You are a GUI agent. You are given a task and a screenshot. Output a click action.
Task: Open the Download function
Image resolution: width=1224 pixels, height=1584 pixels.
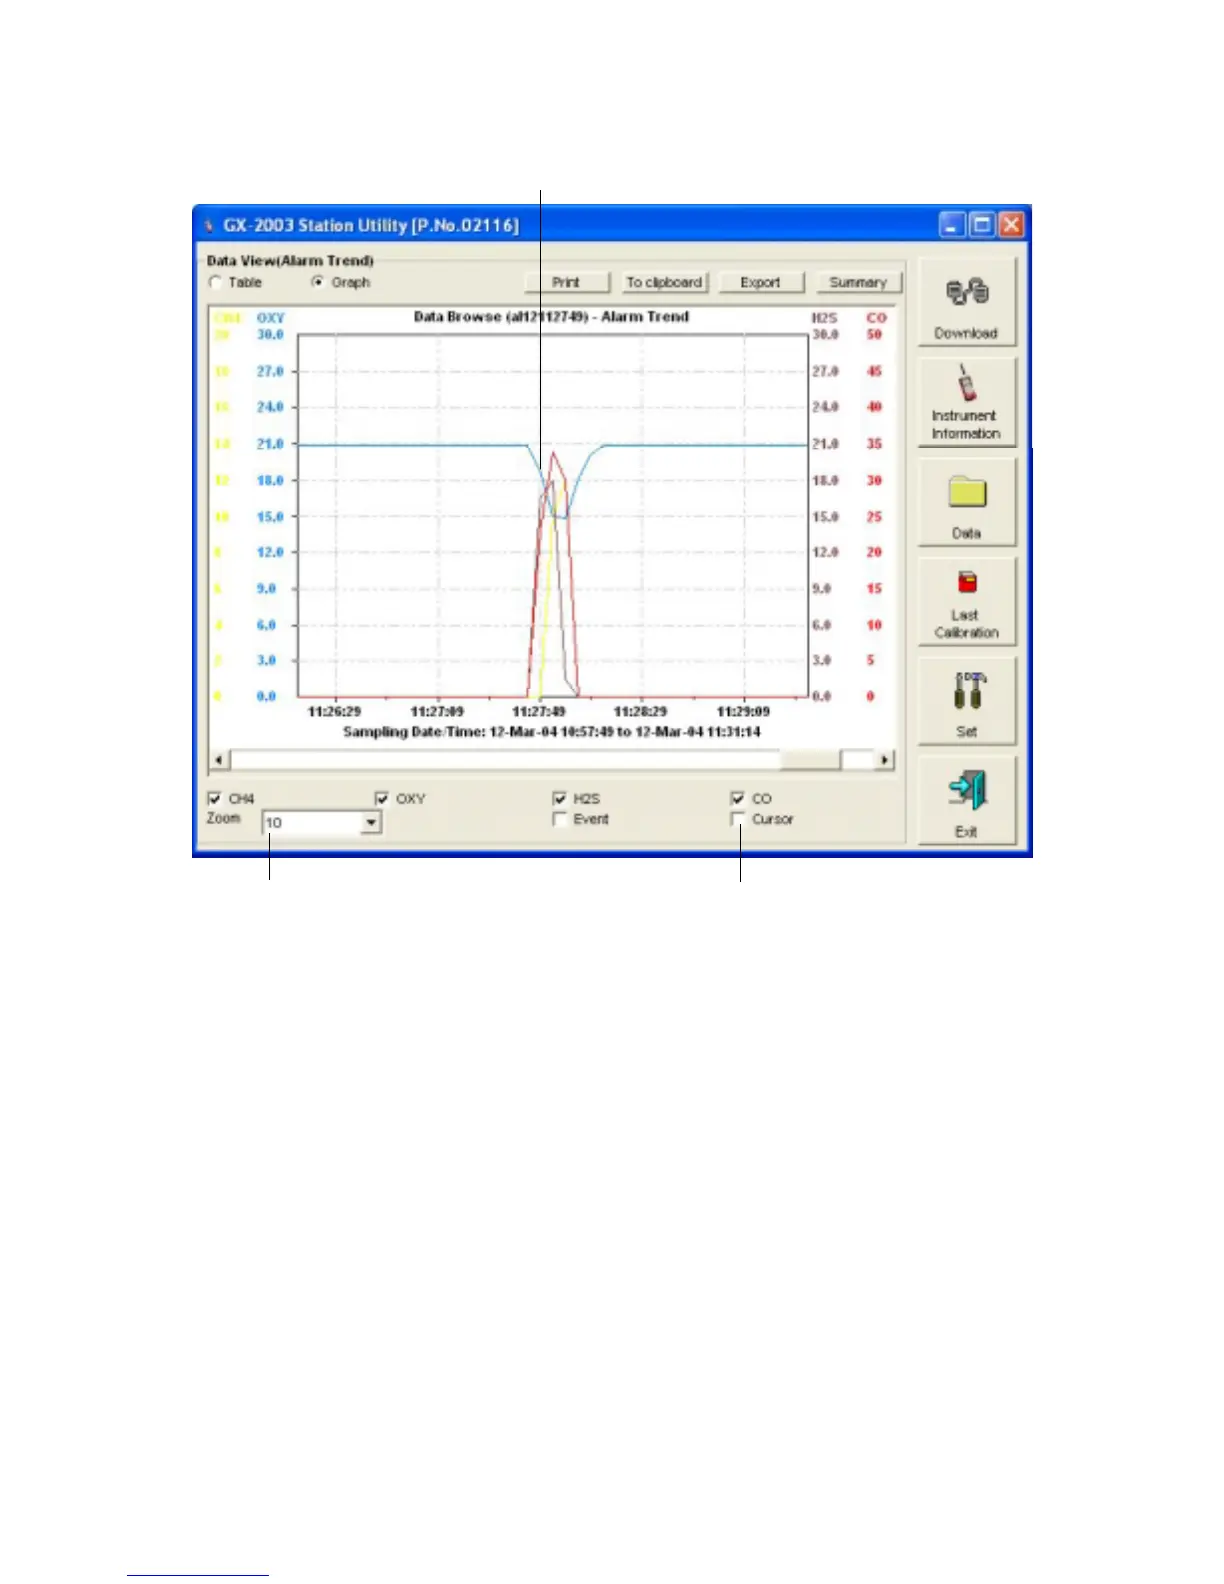pos(966,302)
